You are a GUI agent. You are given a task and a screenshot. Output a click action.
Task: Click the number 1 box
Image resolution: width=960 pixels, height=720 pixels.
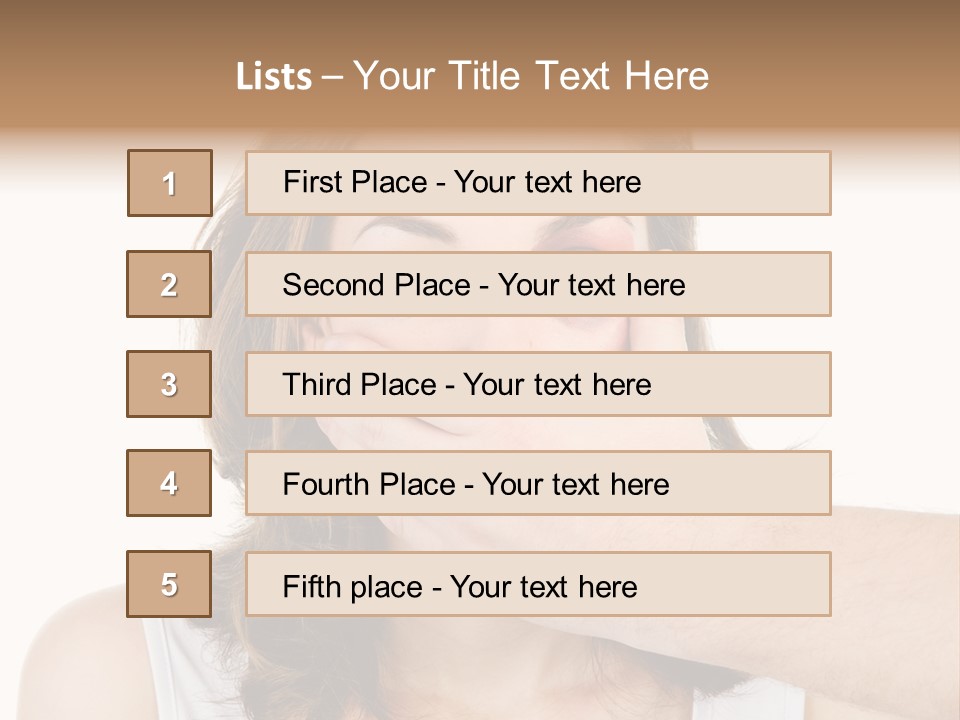point(170,183)
